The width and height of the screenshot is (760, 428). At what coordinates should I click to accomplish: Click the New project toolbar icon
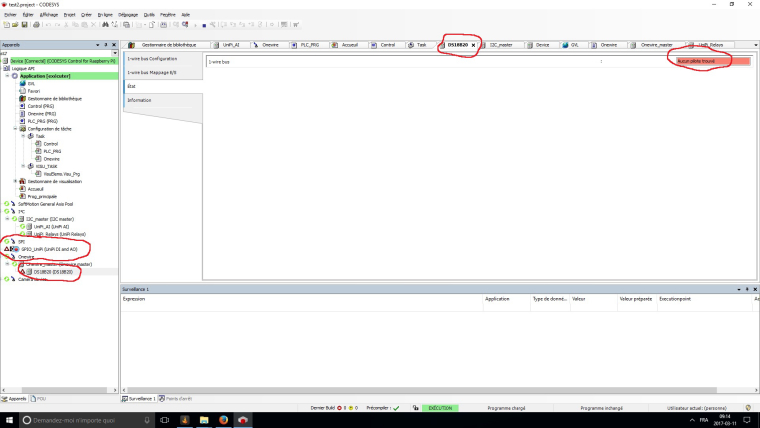[6, 25]
